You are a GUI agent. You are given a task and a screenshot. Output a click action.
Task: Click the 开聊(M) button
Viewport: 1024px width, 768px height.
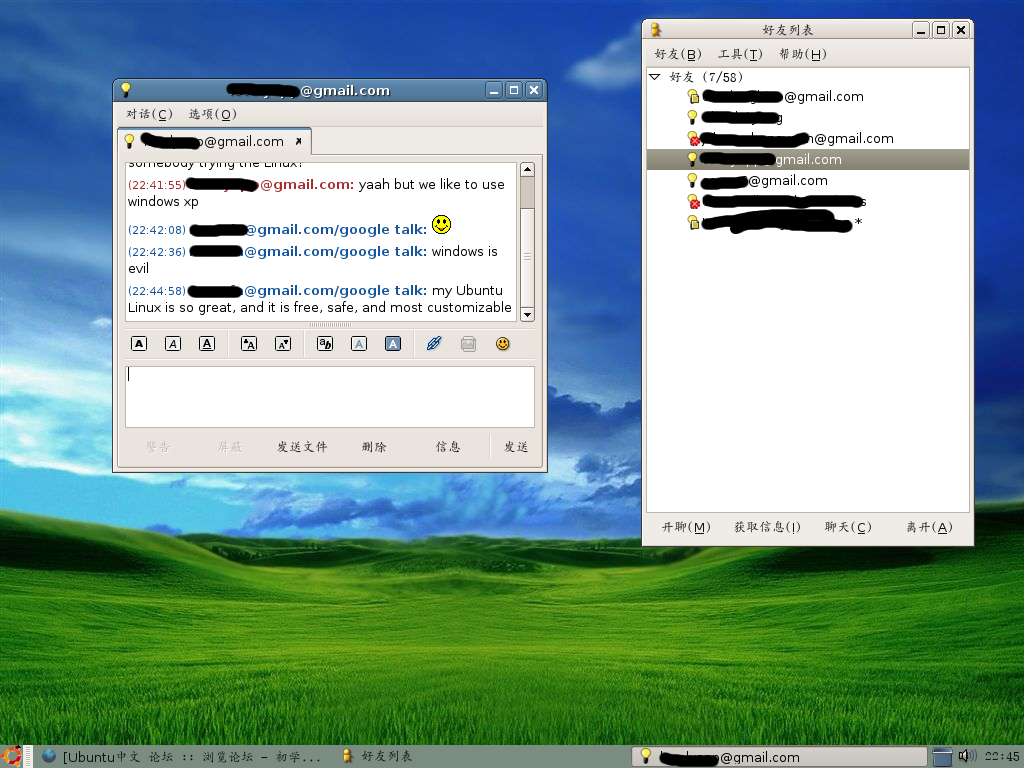pyautogui.click(x=686, y=527)
